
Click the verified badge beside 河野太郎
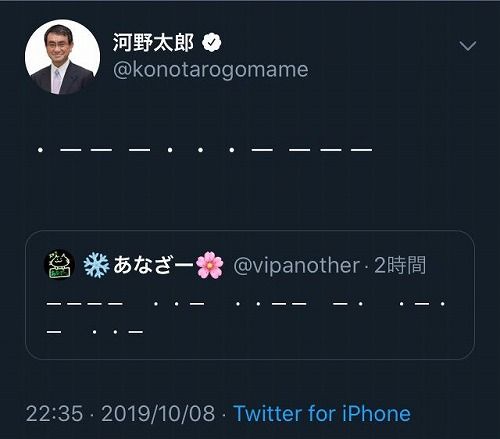(x=212, y=43)
